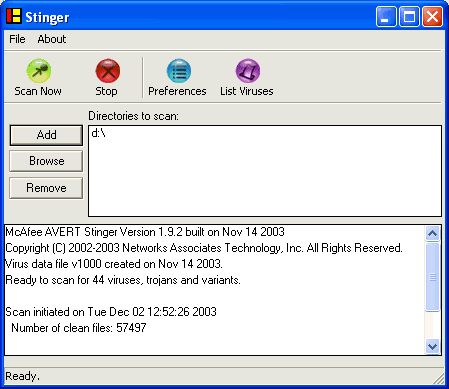Click the Scan Now text label
The height and width of the screenshot is (389, 449).
tap(38, 91)
